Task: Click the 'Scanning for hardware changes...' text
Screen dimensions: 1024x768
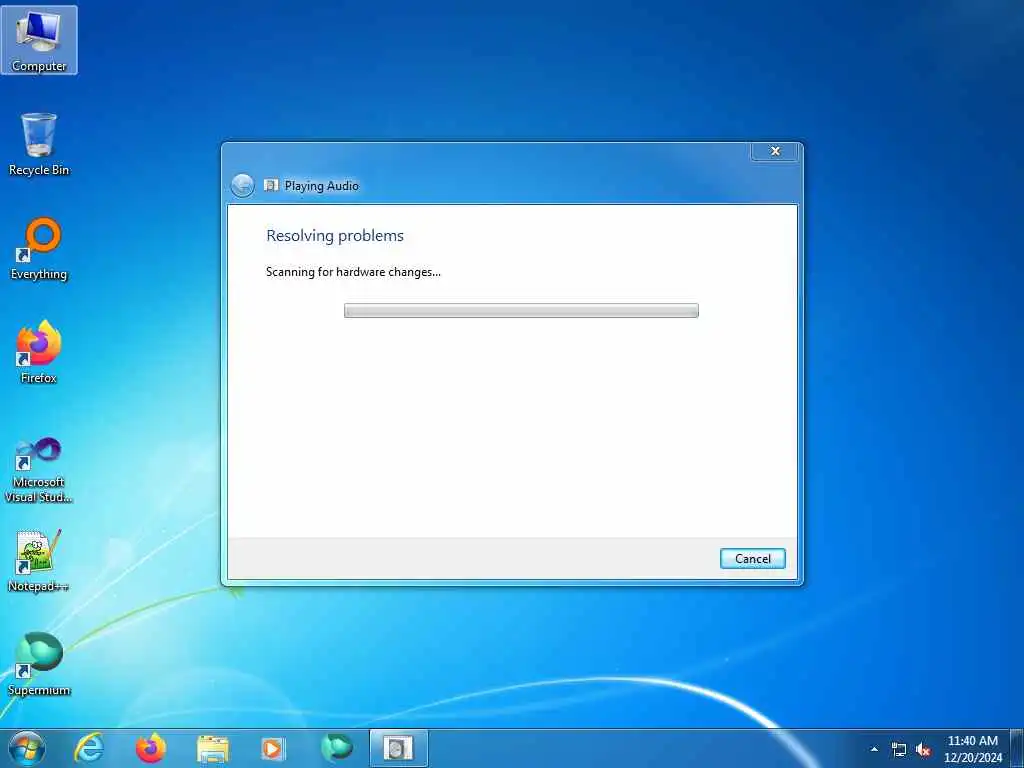Action: [353, 272]
